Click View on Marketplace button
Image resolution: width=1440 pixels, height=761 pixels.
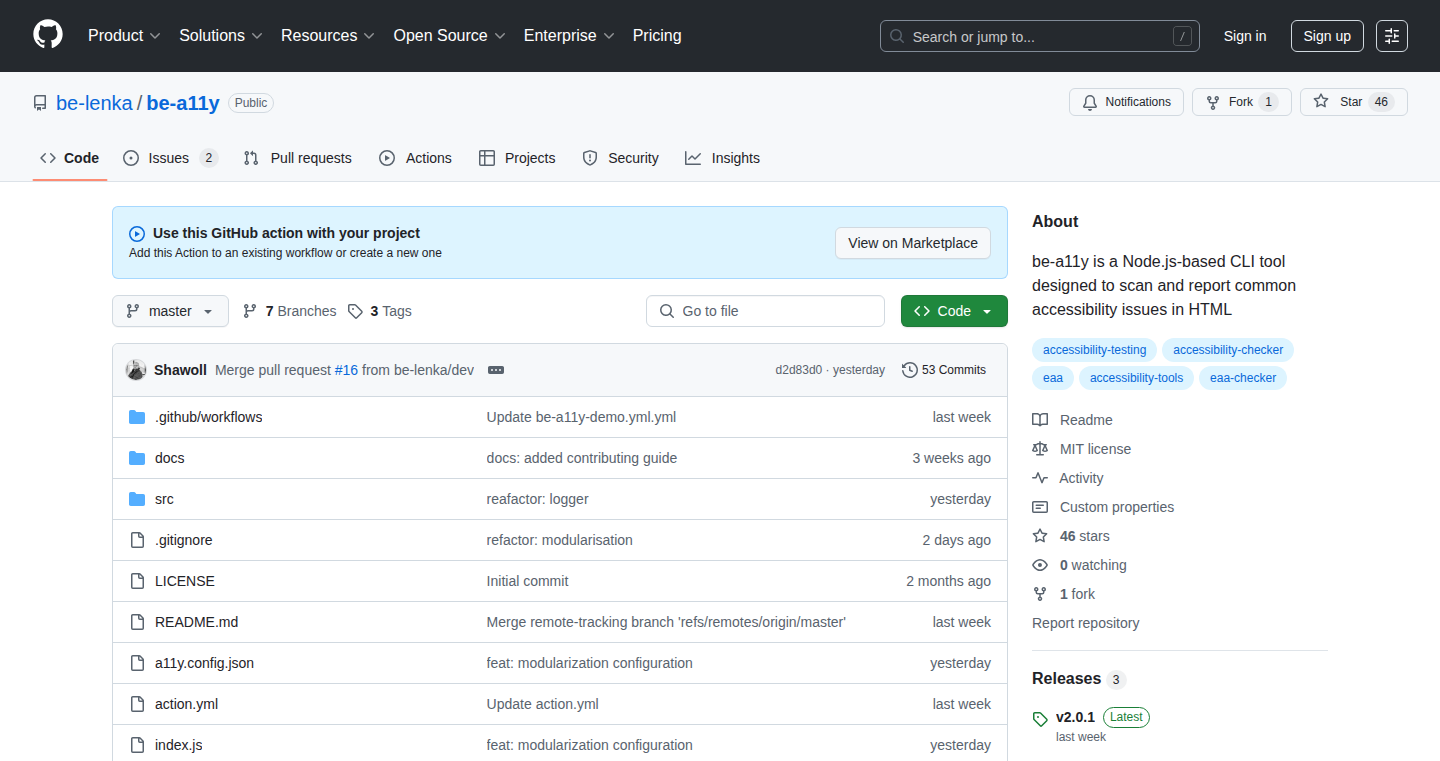tap(913, 243)
